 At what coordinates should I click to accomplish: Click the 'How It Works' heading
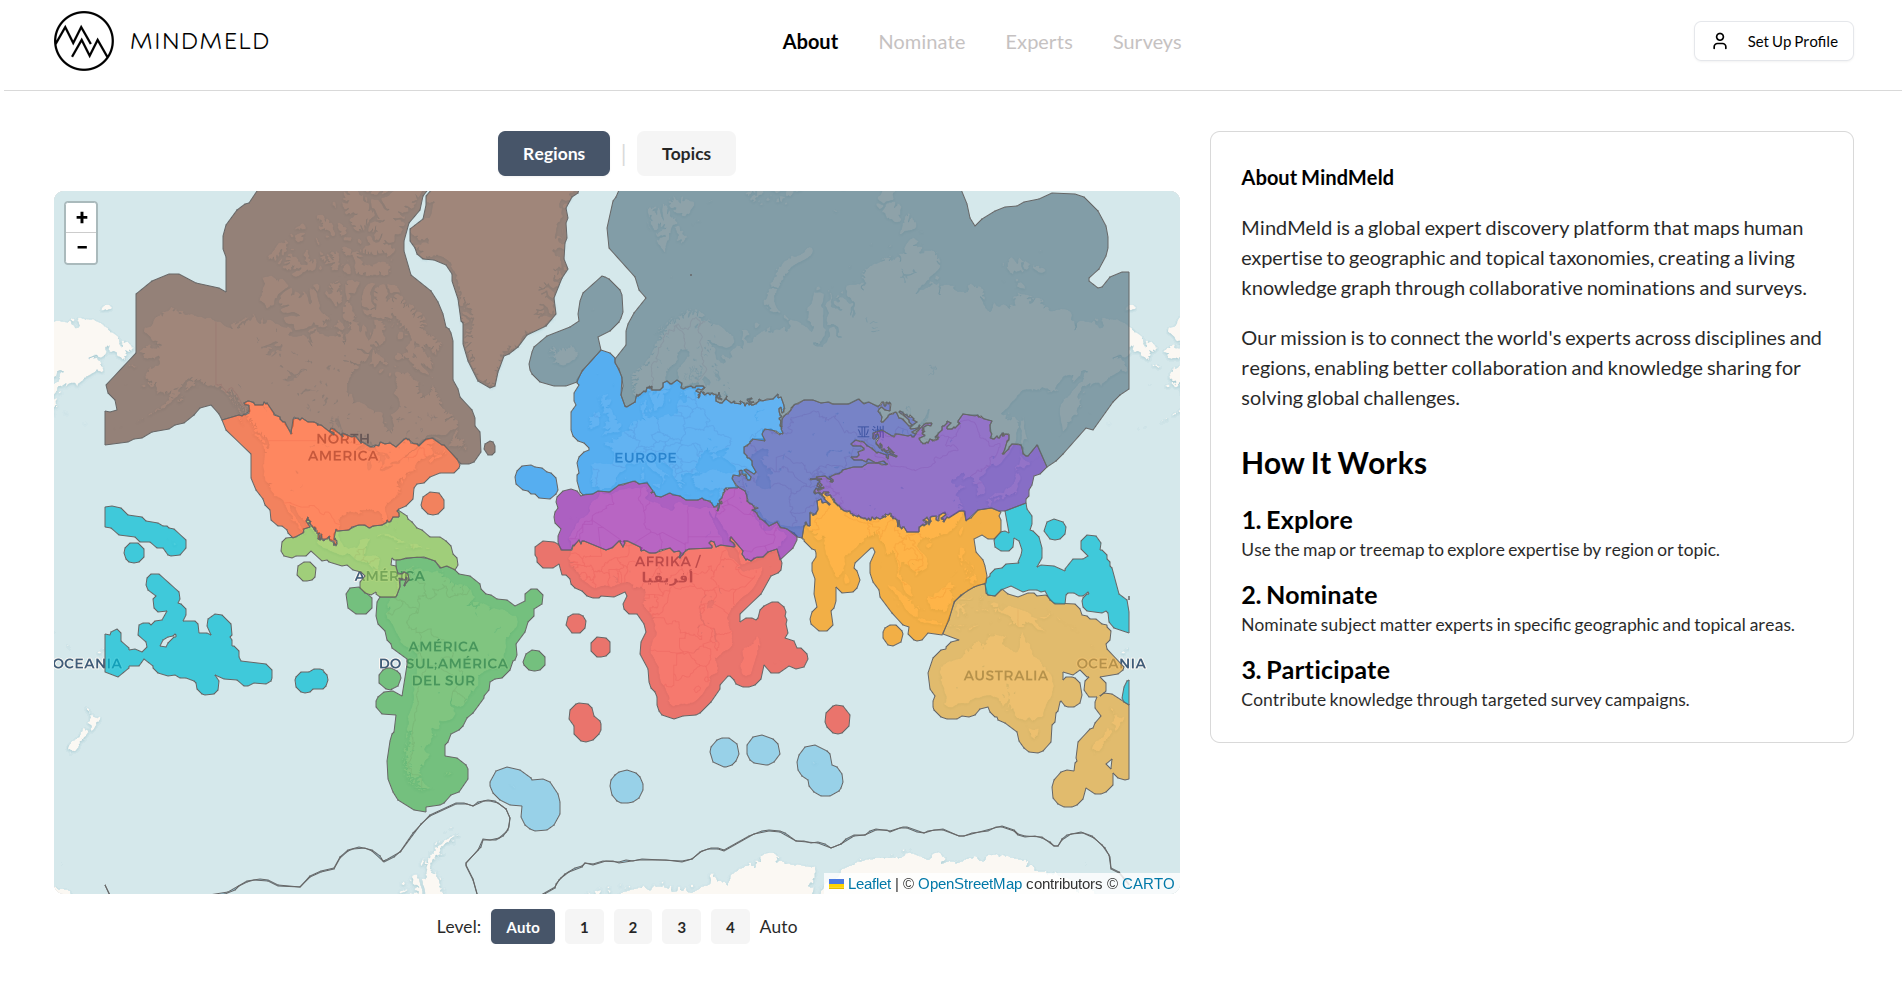tap(1334, 463)
